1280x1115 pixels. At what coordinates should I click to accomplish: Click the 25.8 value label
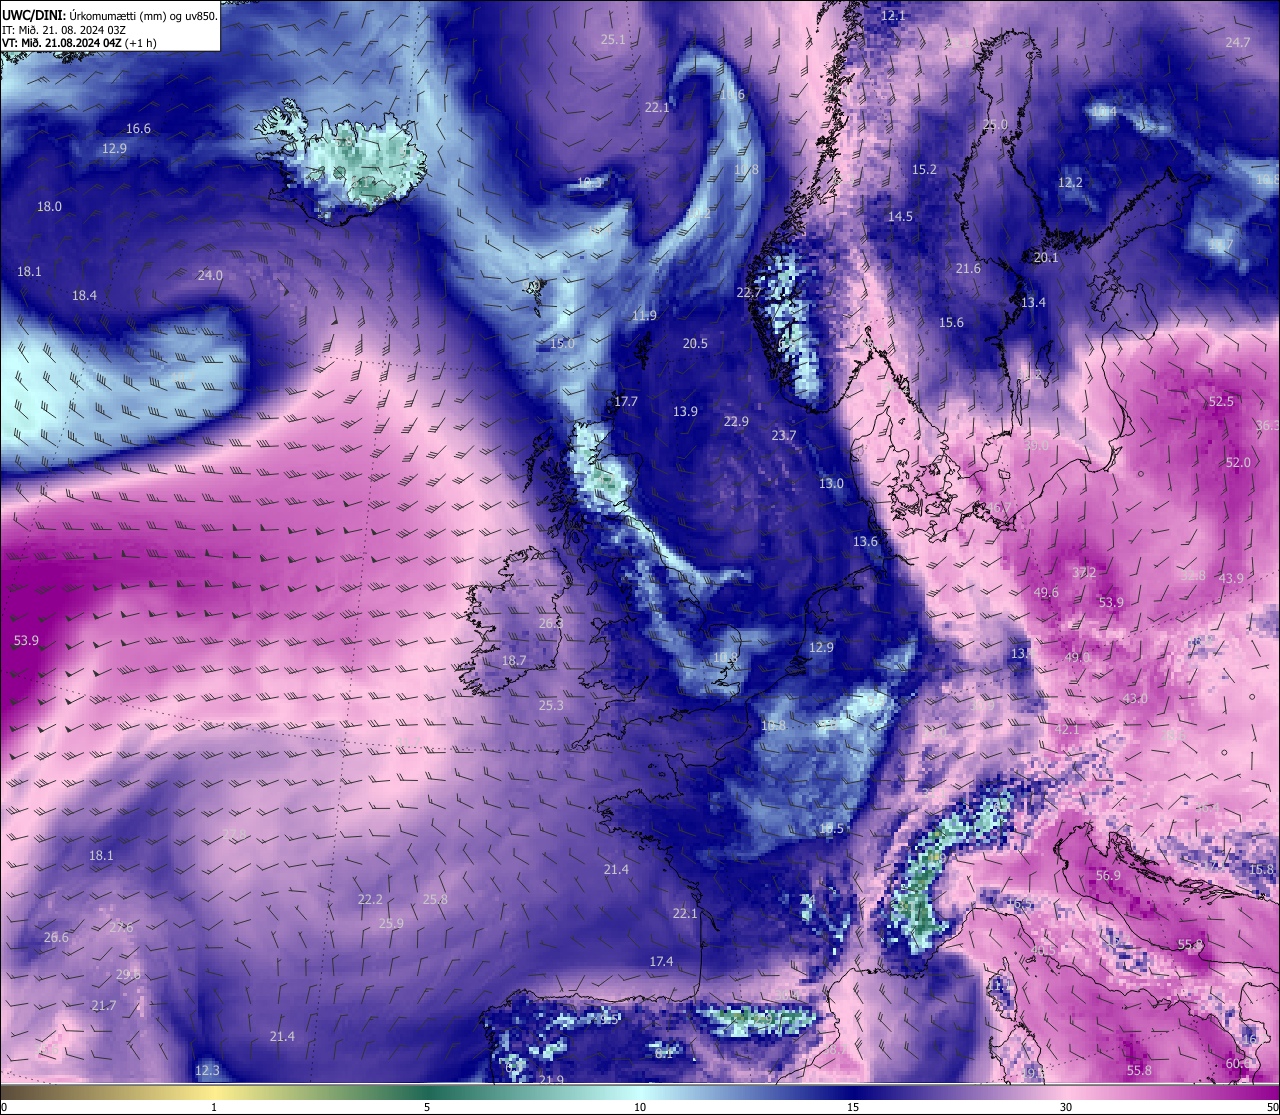pos(435,900)
